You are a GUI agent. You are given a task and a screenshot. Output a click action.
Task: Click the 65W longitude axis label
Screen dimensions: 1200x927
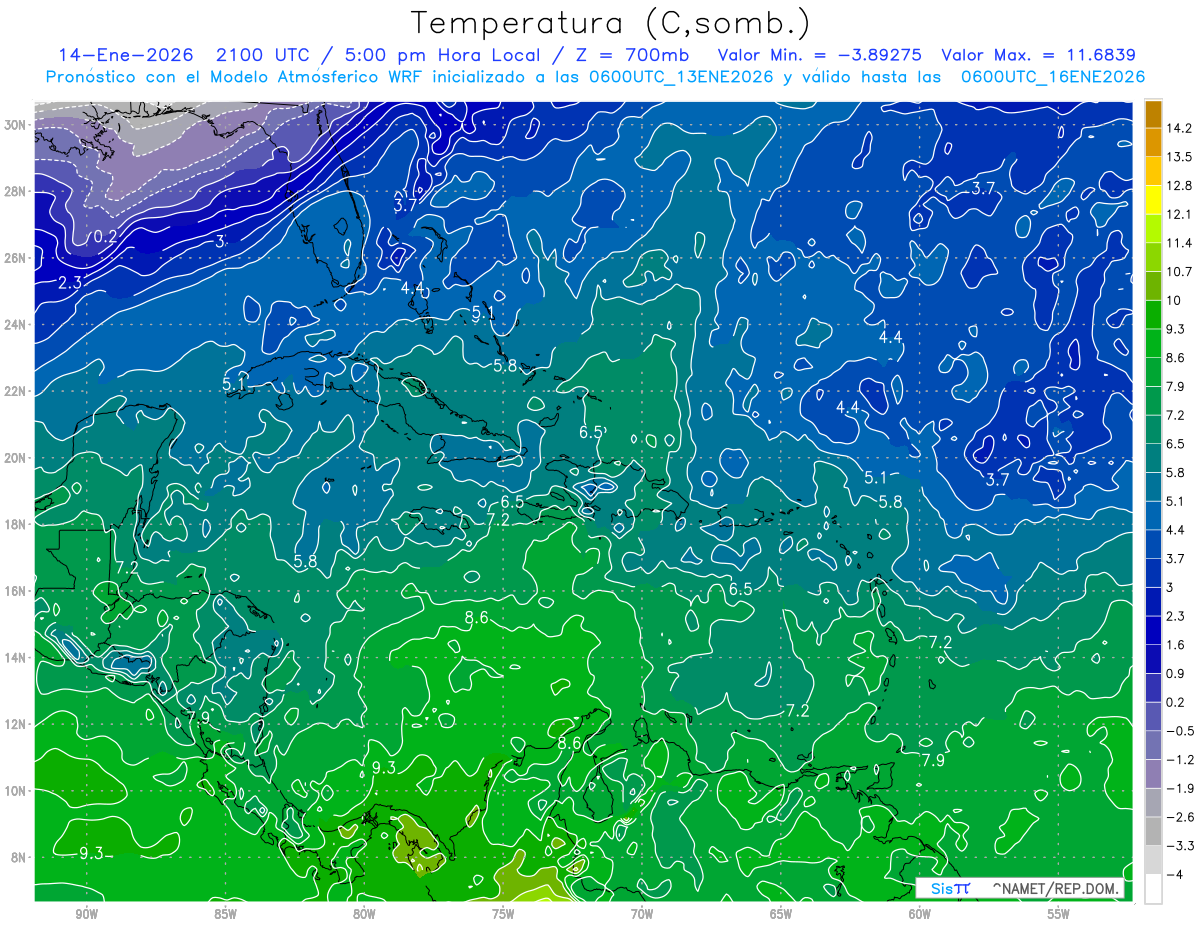[781, 913]
